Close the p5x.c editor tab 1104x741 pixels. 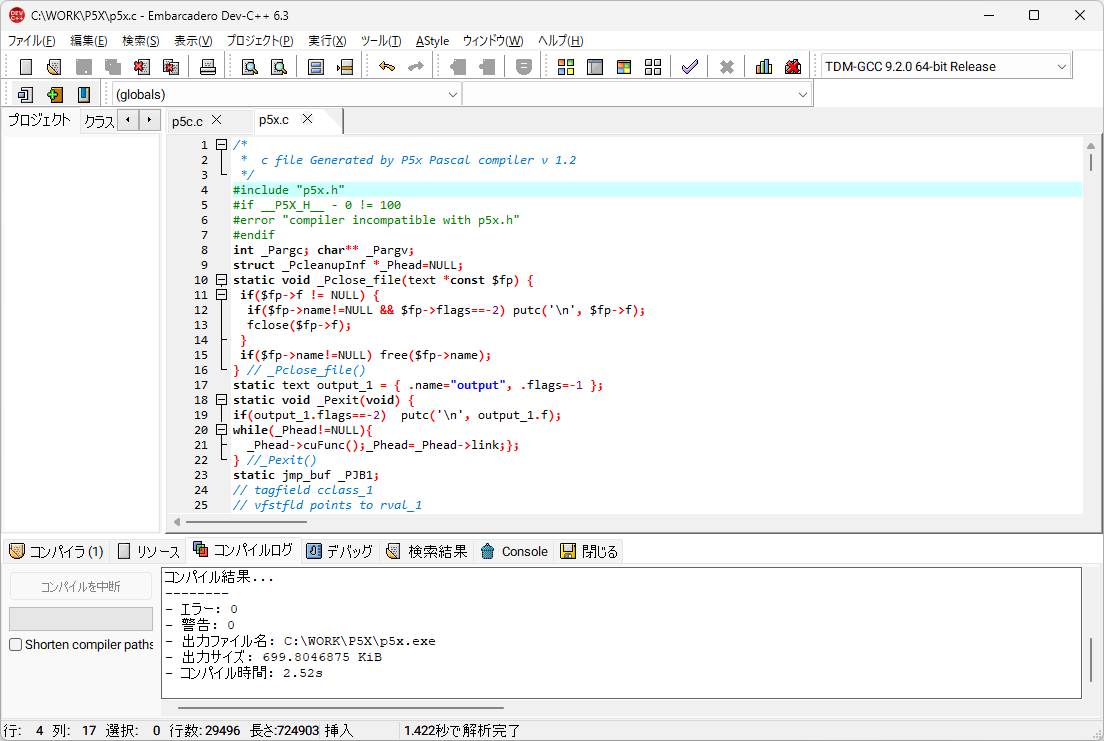pos(308,119)
